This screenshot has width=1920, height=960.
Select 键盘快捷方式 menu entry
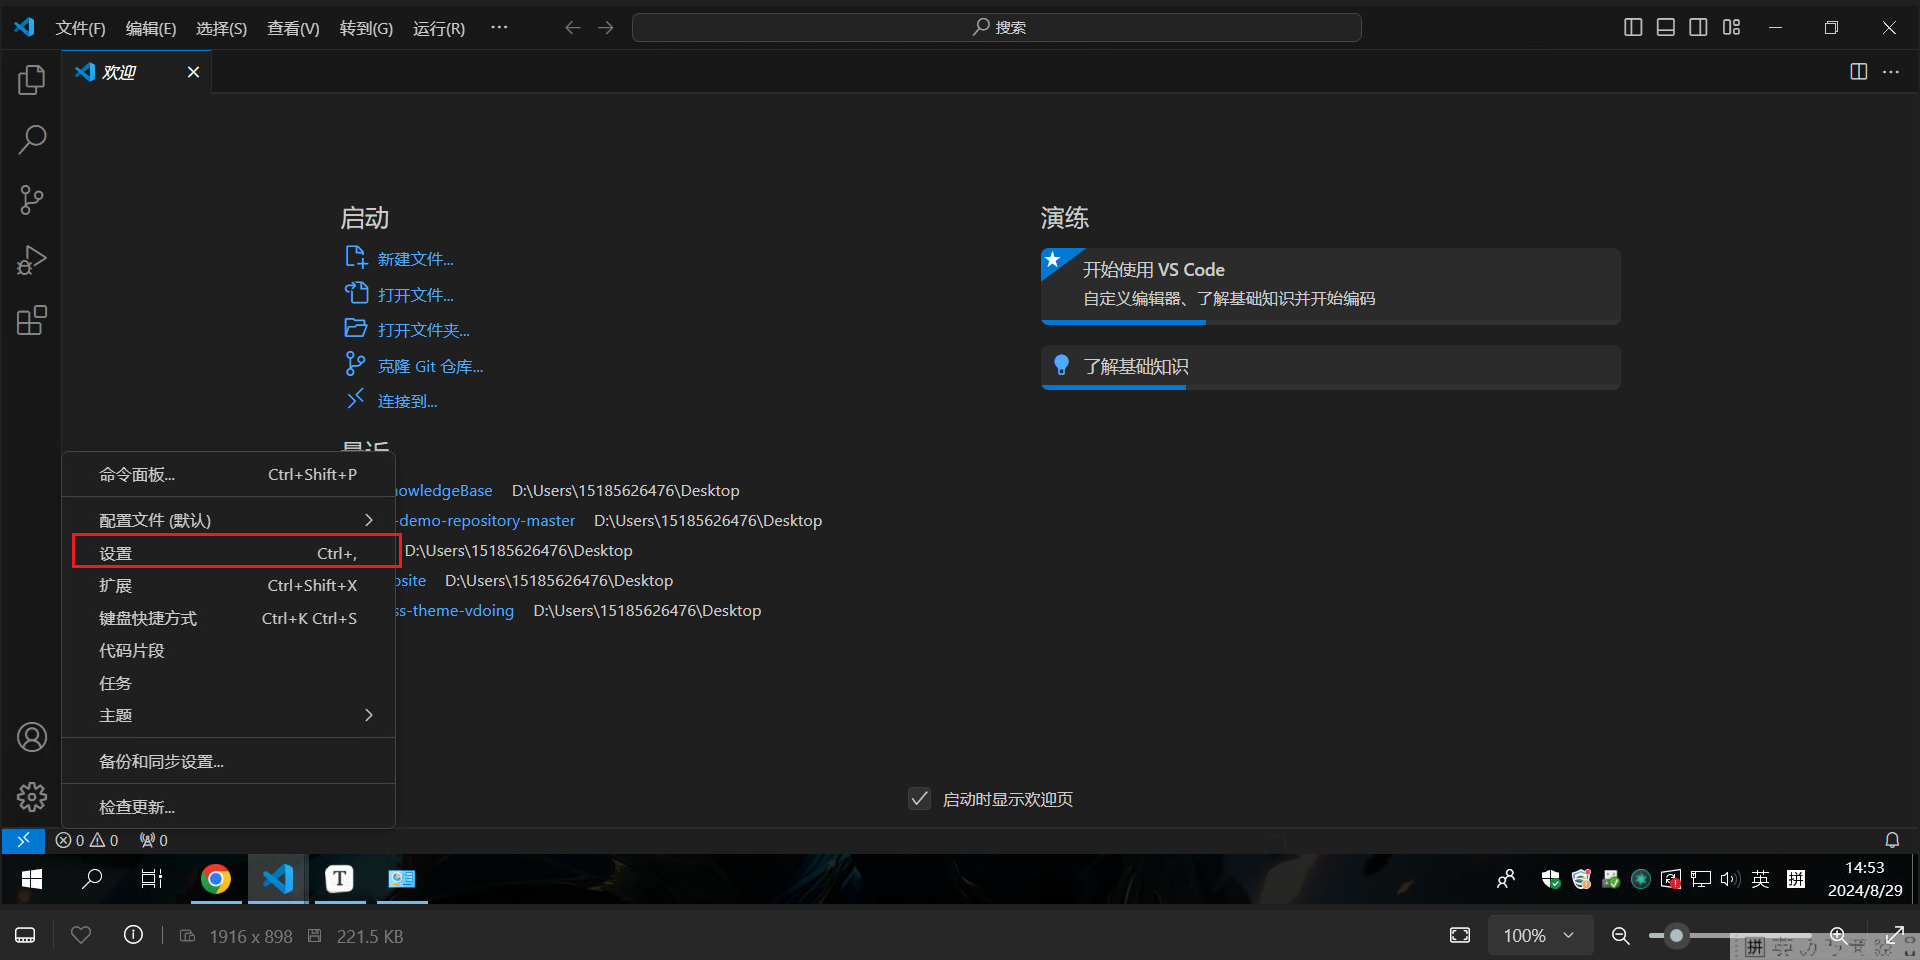coord(229,618)
